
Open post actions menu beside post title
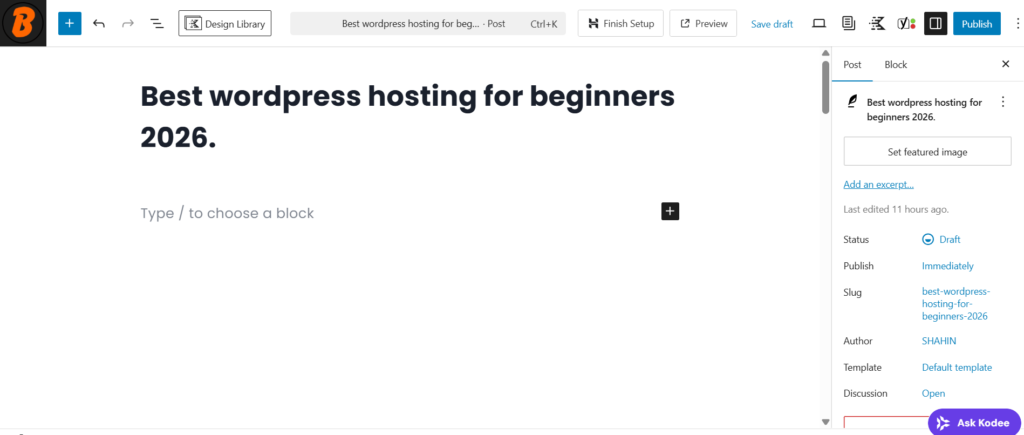[1003, 102]
